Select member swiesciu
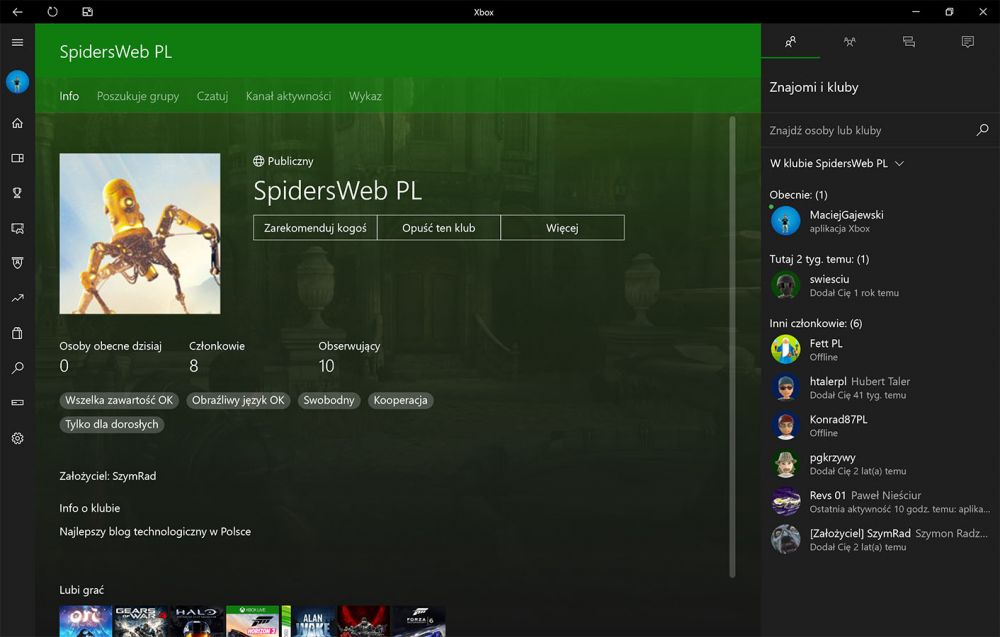1000x637 pixels. tap(880, 286)
